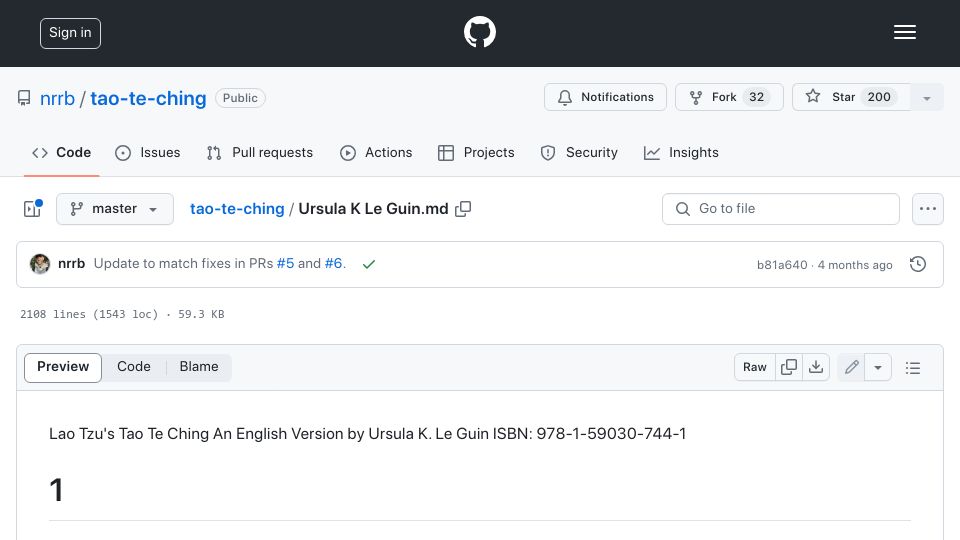
Task: Open the Raw file view
Action: pos(754,367)
